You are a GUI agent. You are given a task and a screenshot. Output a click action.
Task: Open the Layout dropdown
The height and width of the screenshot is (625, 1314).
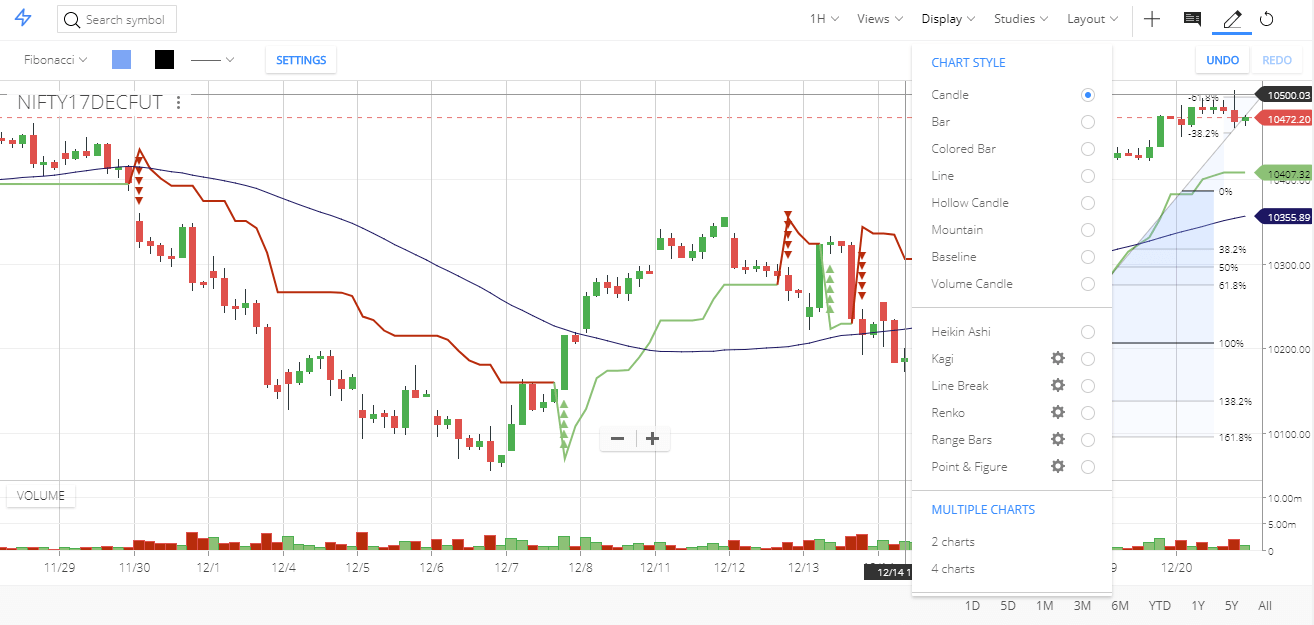(1093, 19)
